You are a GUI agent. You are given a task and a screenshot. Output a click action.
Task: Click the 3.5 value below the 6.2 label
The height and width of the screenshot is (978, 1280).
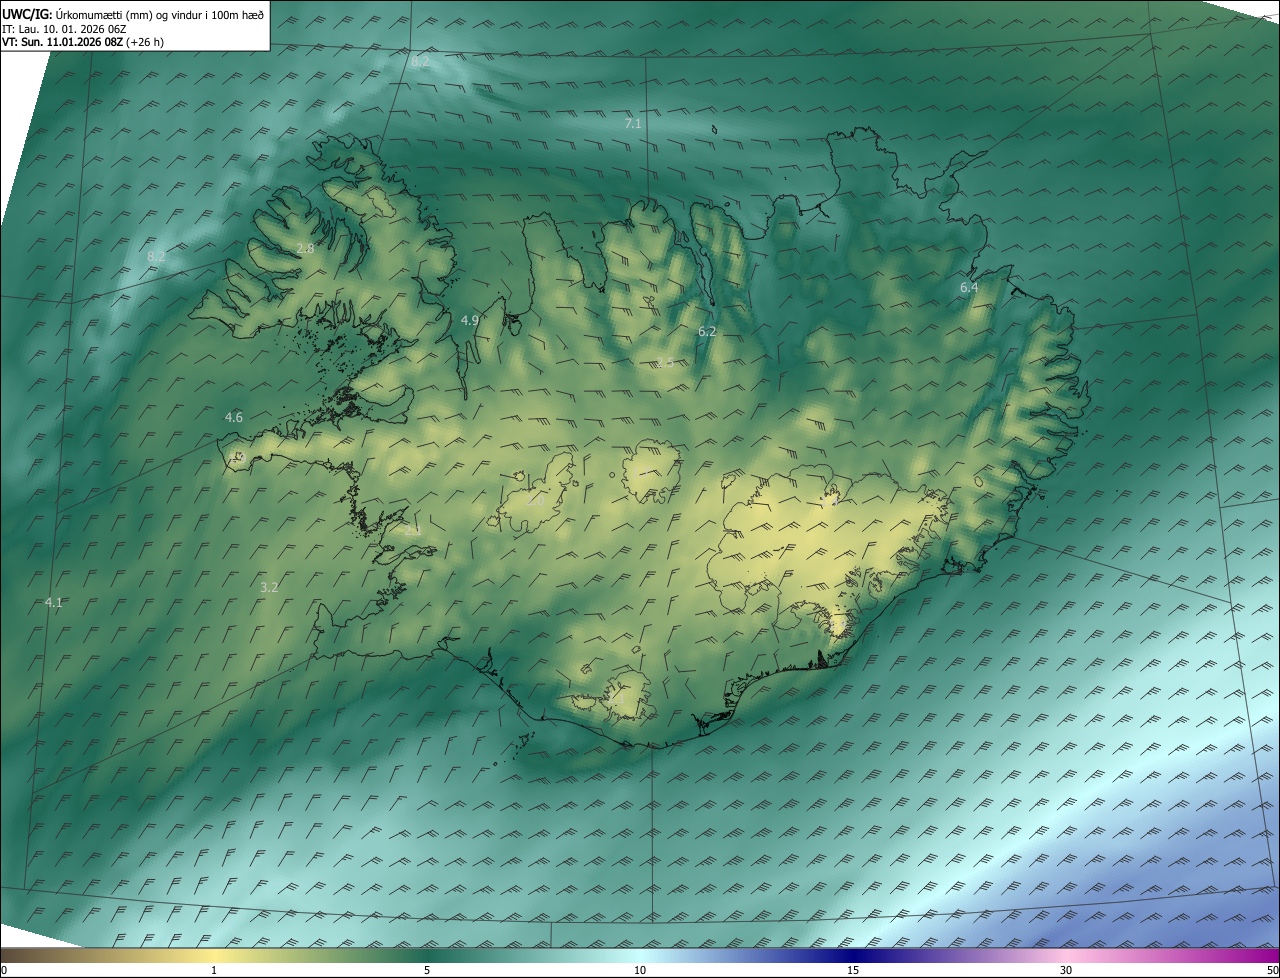(x=665, y=362)
